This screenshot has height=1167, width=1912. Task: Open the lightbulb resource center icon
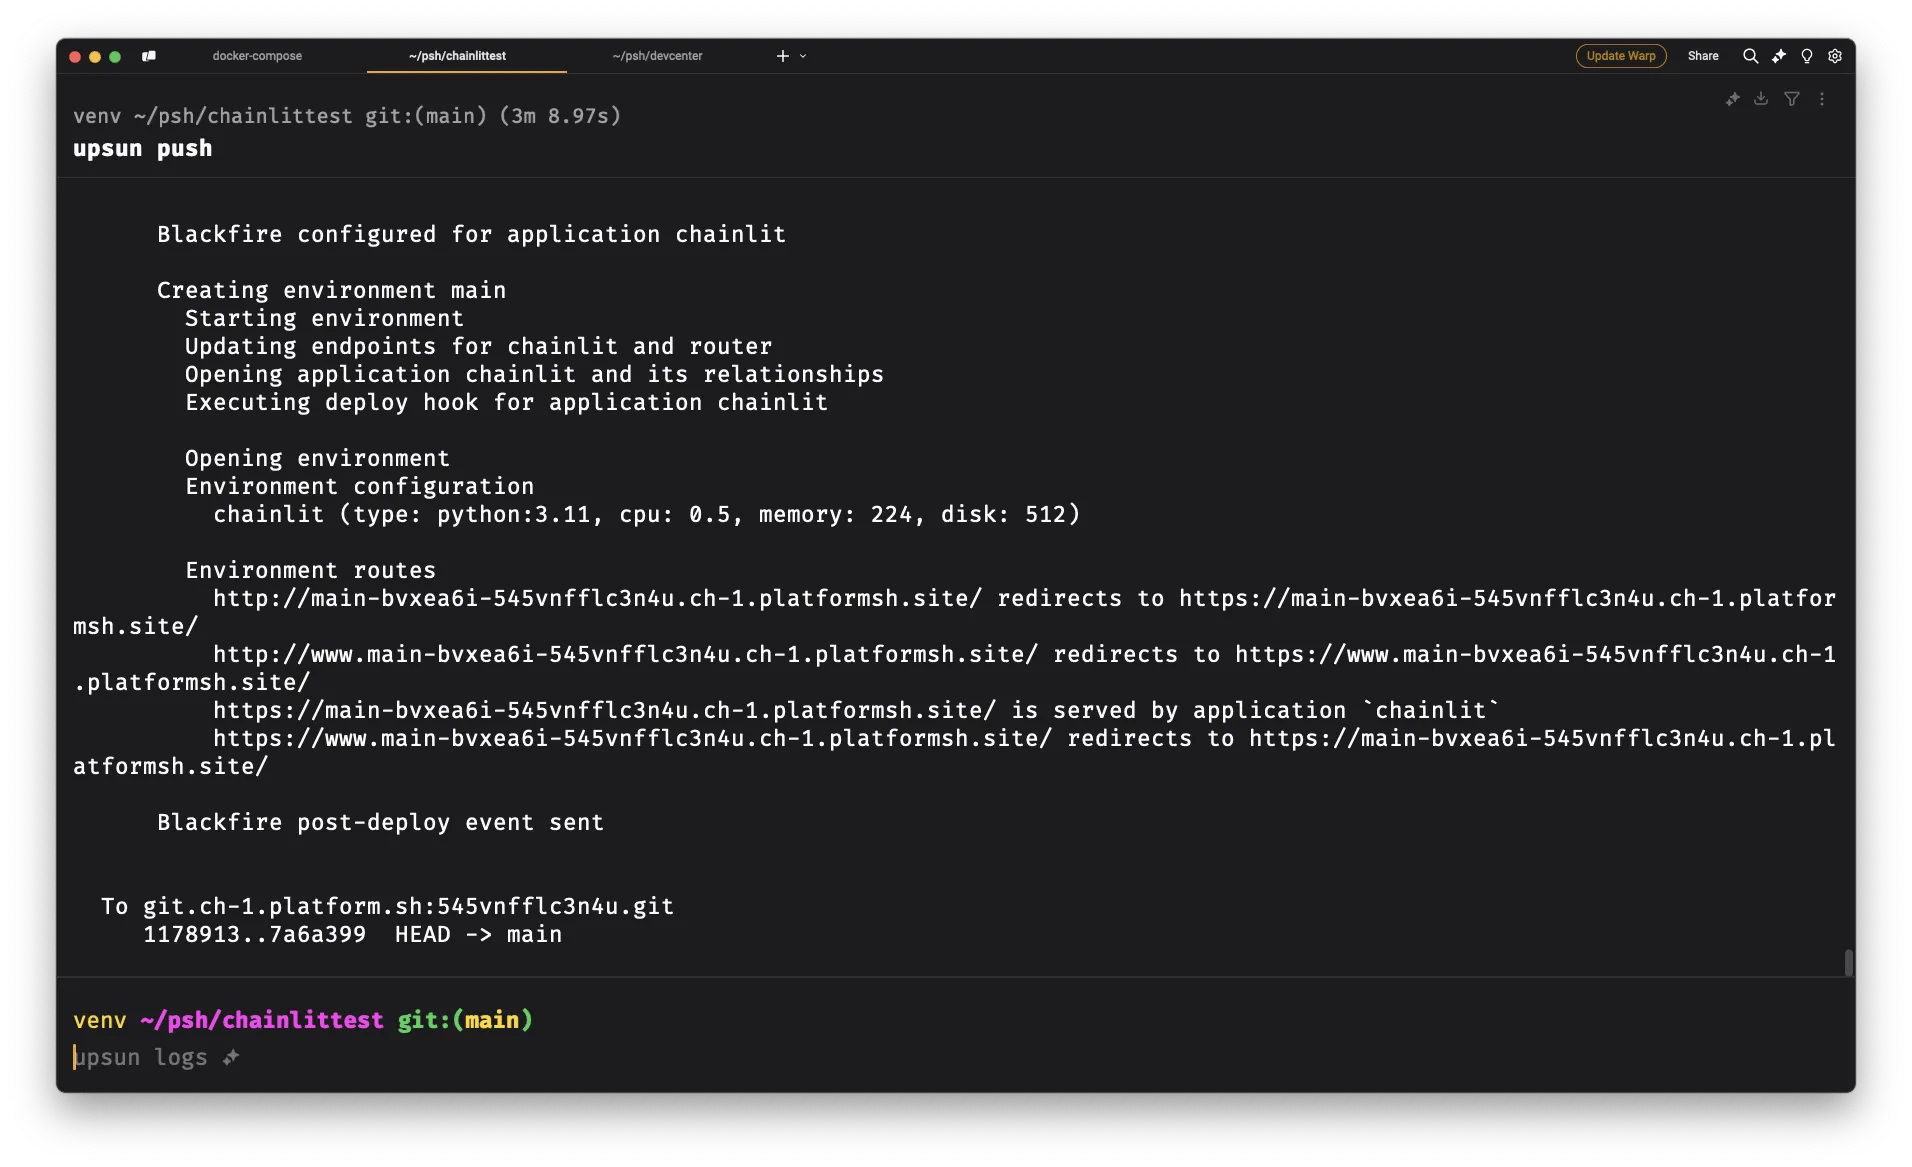1806,56
